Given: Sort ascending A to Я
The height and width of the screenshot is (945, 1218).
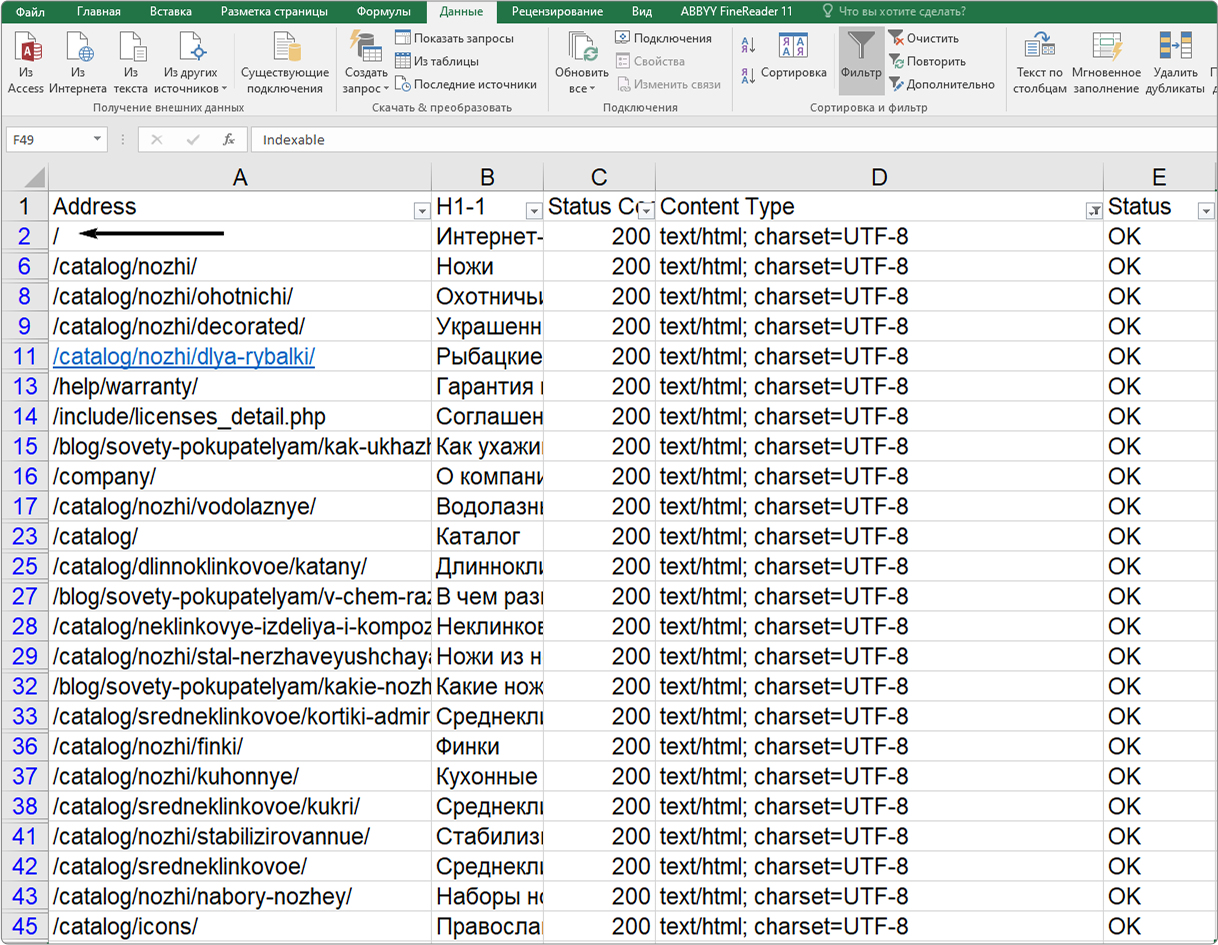Looking at the screenshot, I should click(x=749, y=45).
